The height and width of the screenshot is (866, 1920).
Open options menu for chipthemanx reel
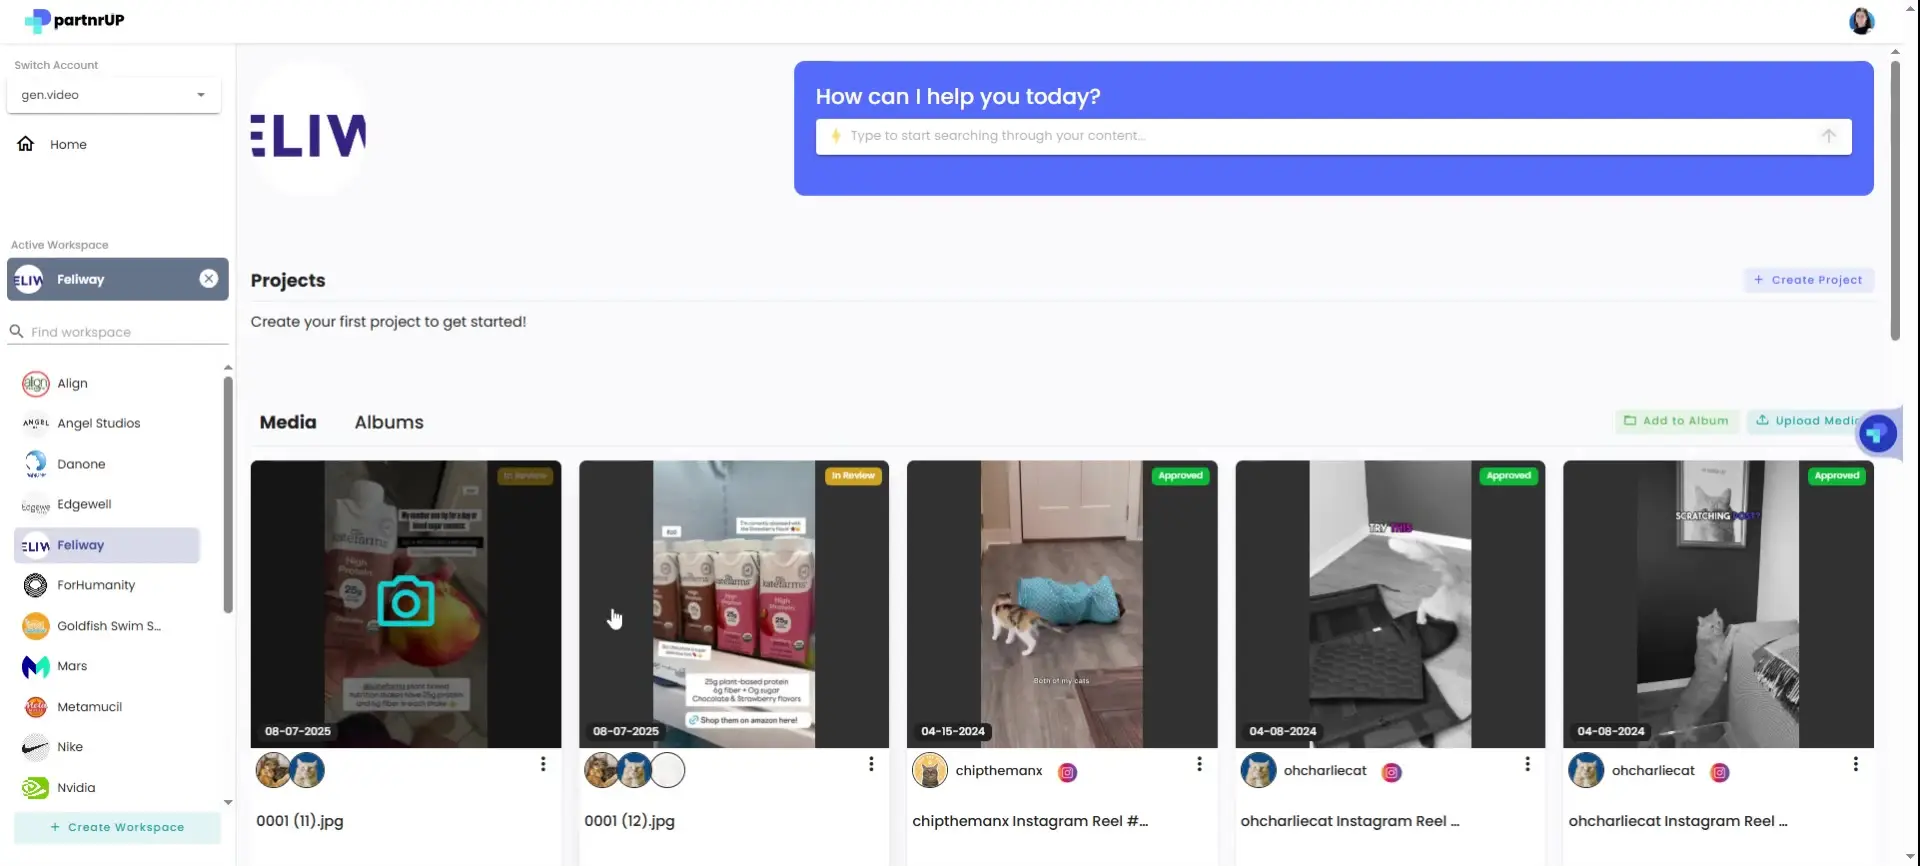(1199, 764)
